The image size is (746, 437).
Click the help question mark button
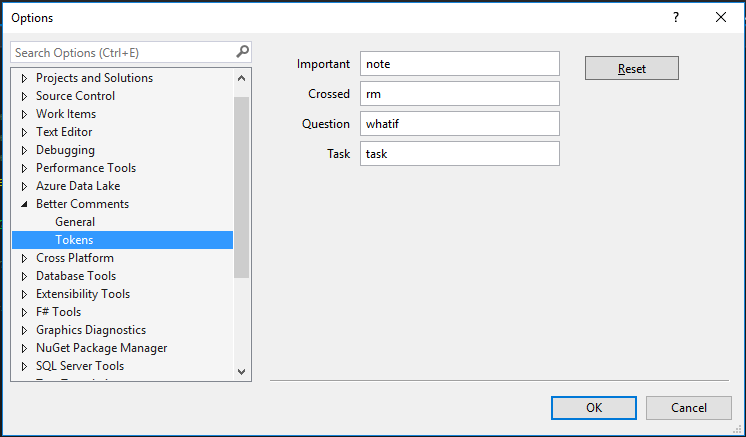point(676,18)
